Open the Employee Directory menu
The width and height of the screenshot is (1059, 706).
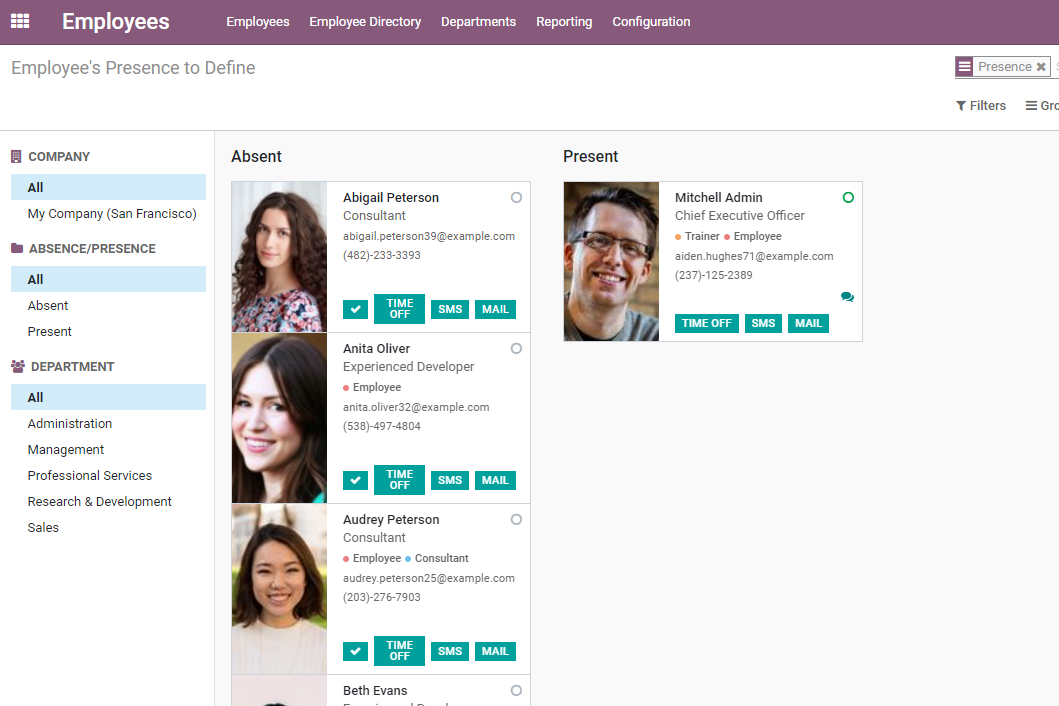pos(365,22)
